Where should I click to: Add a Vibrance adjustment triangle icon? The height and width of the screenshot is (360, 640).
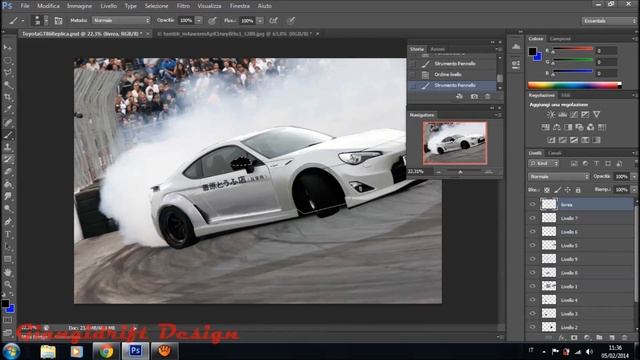click(x=596, y=115)
